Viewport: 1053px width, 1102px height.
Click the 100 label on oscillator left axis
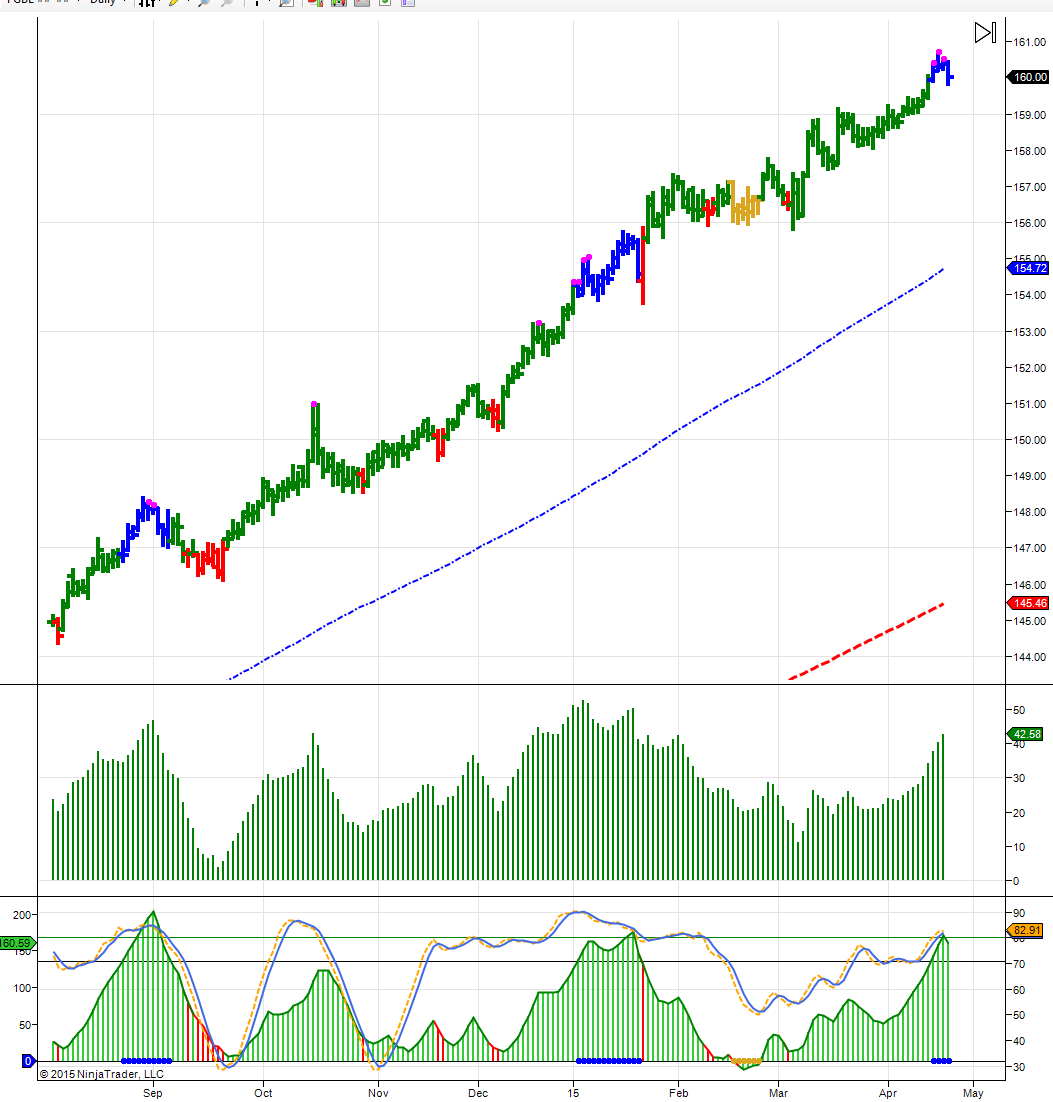[x=22, y=988]
